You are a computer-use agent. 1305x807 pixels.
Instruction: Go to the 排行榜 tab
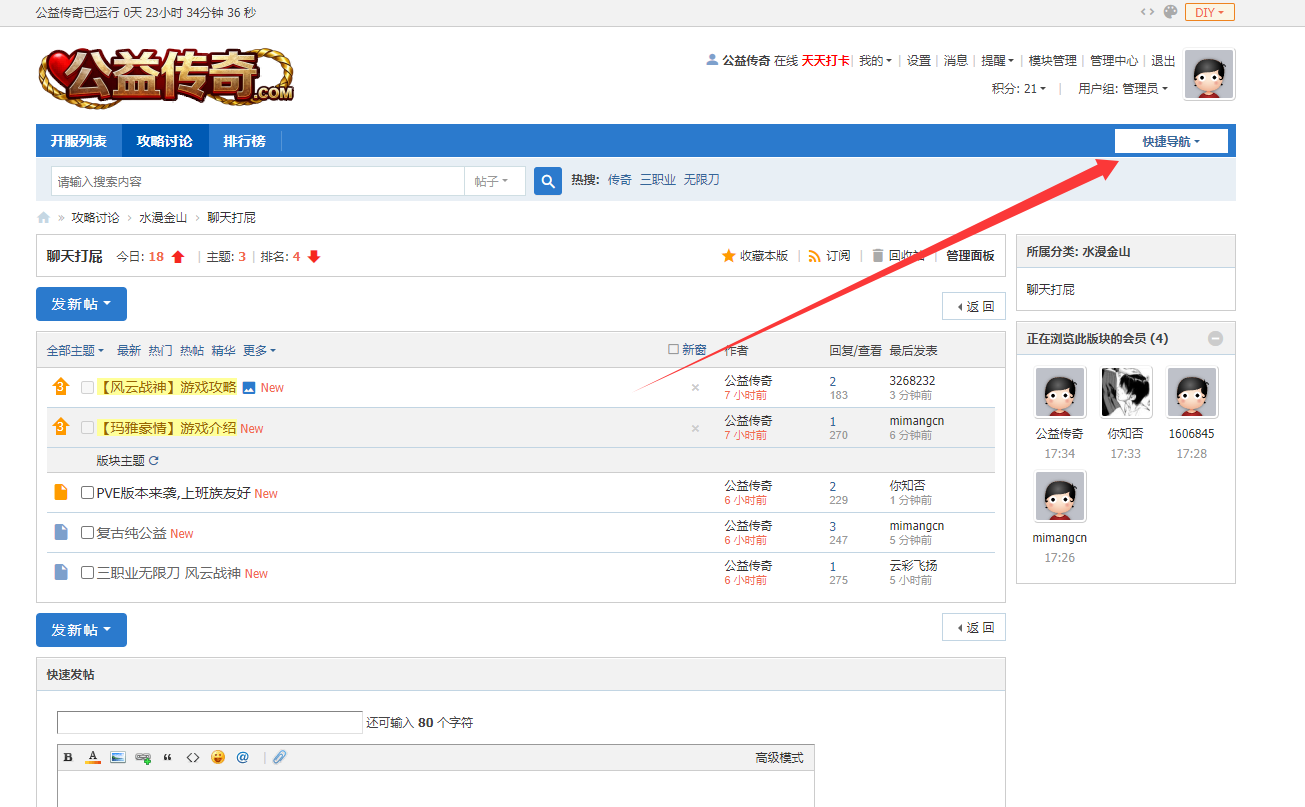point(244,141)
